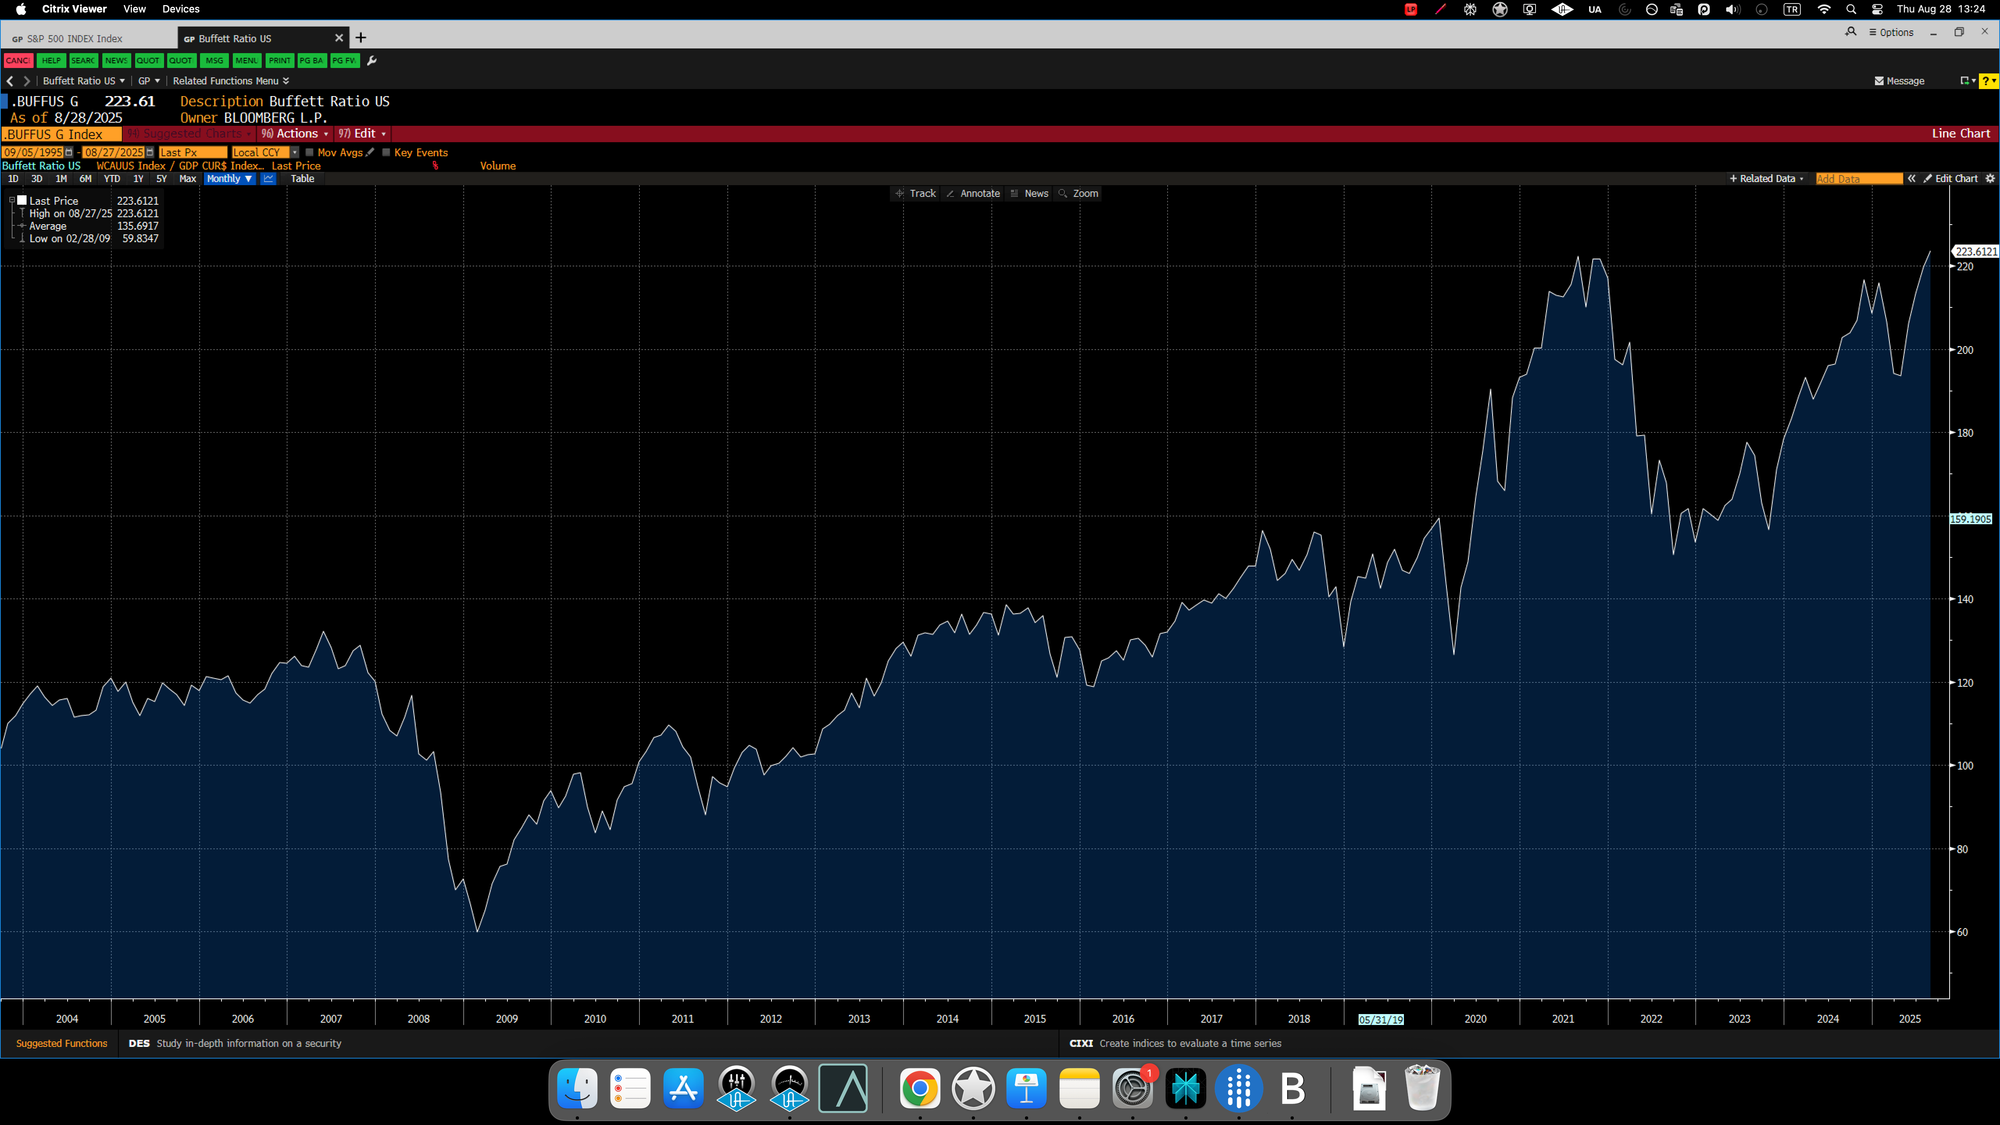This screenshot has height=1125, width=2000.
Task: Select 5Y time range
Action: pos(161,179)
